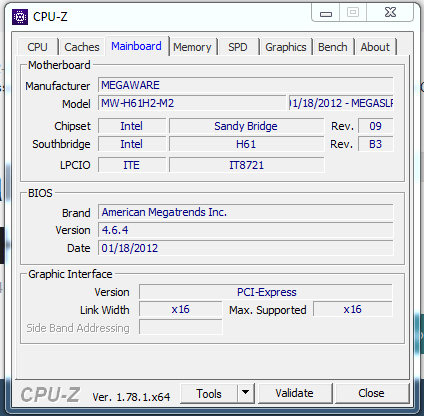Viewport: 424px width, 416px height.
Task: Click the Close button at bottom
Action: pyautogui.click(x=371, y=394)
